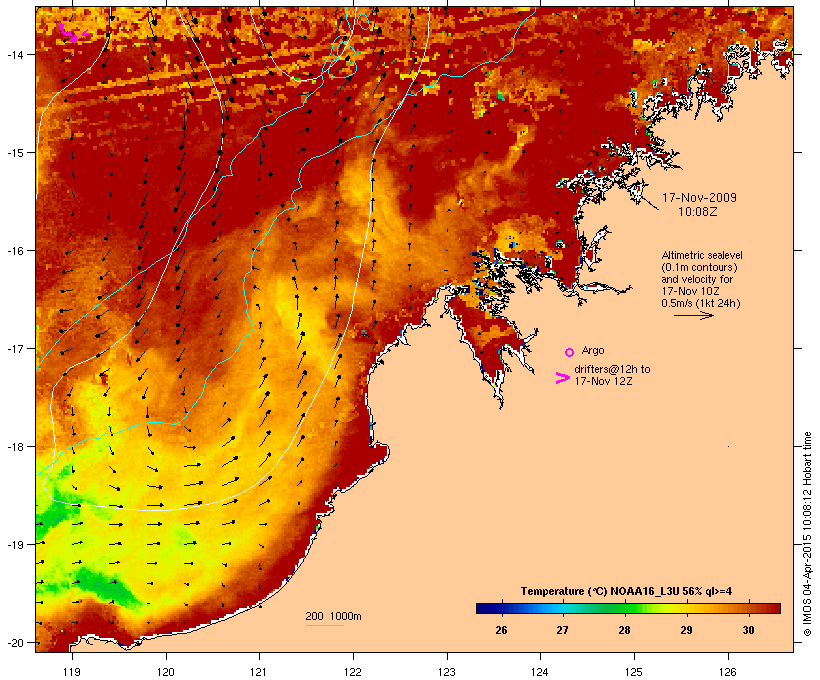
Task: Click the '125' longitude axis label
Action: click(634, 672)
